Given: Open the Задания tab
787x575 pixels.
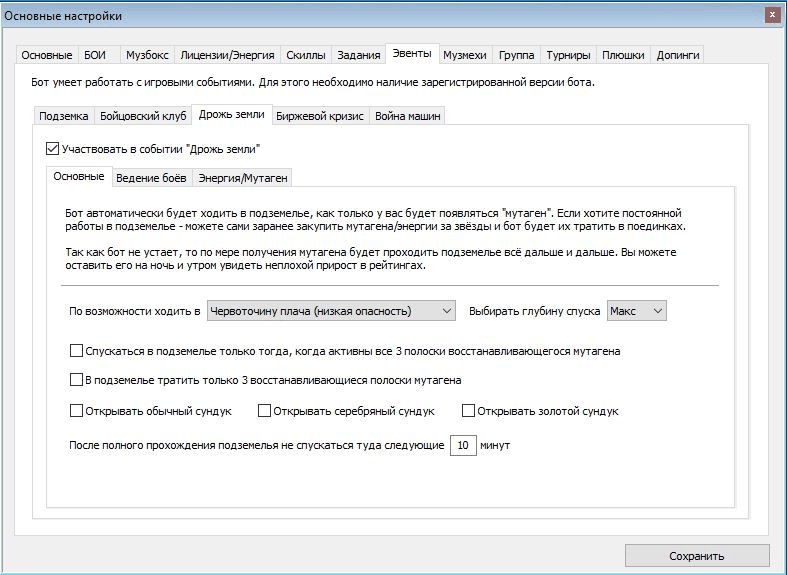Looking at the screenshot, I should click(358, 55).
